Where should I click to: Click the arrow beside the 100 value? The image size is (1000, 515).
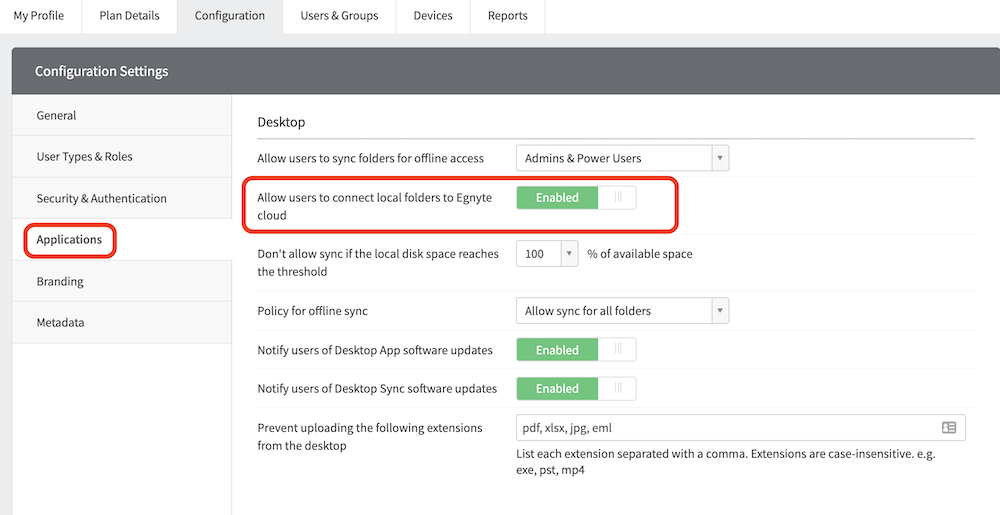[569, 254]
